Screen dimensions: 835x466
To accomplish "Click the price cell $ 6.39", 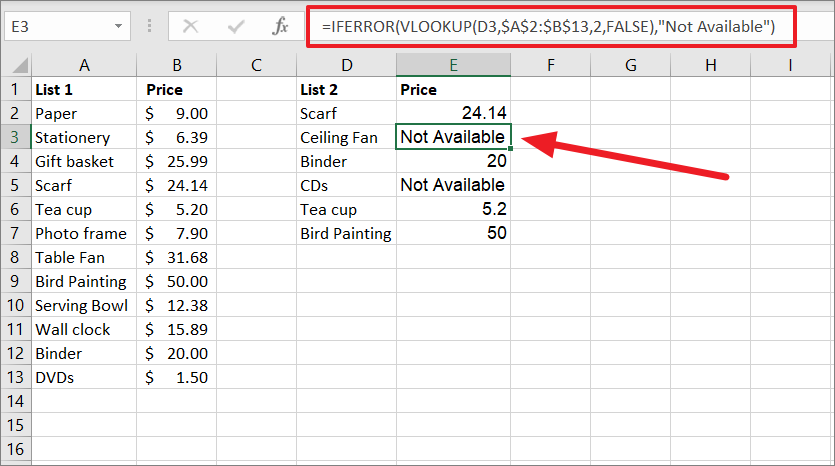I will click(x=177, y=137).
